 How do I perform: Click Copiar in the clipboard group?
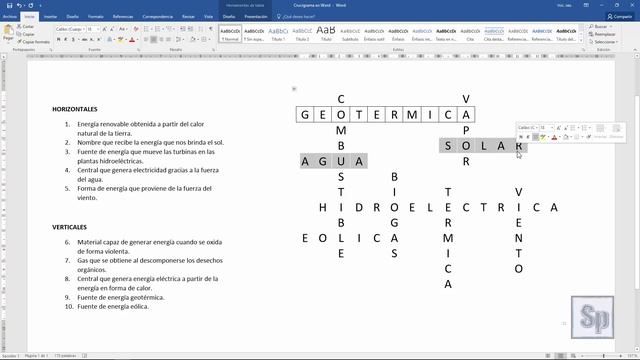pyautogui.click(x=25, y=34)
